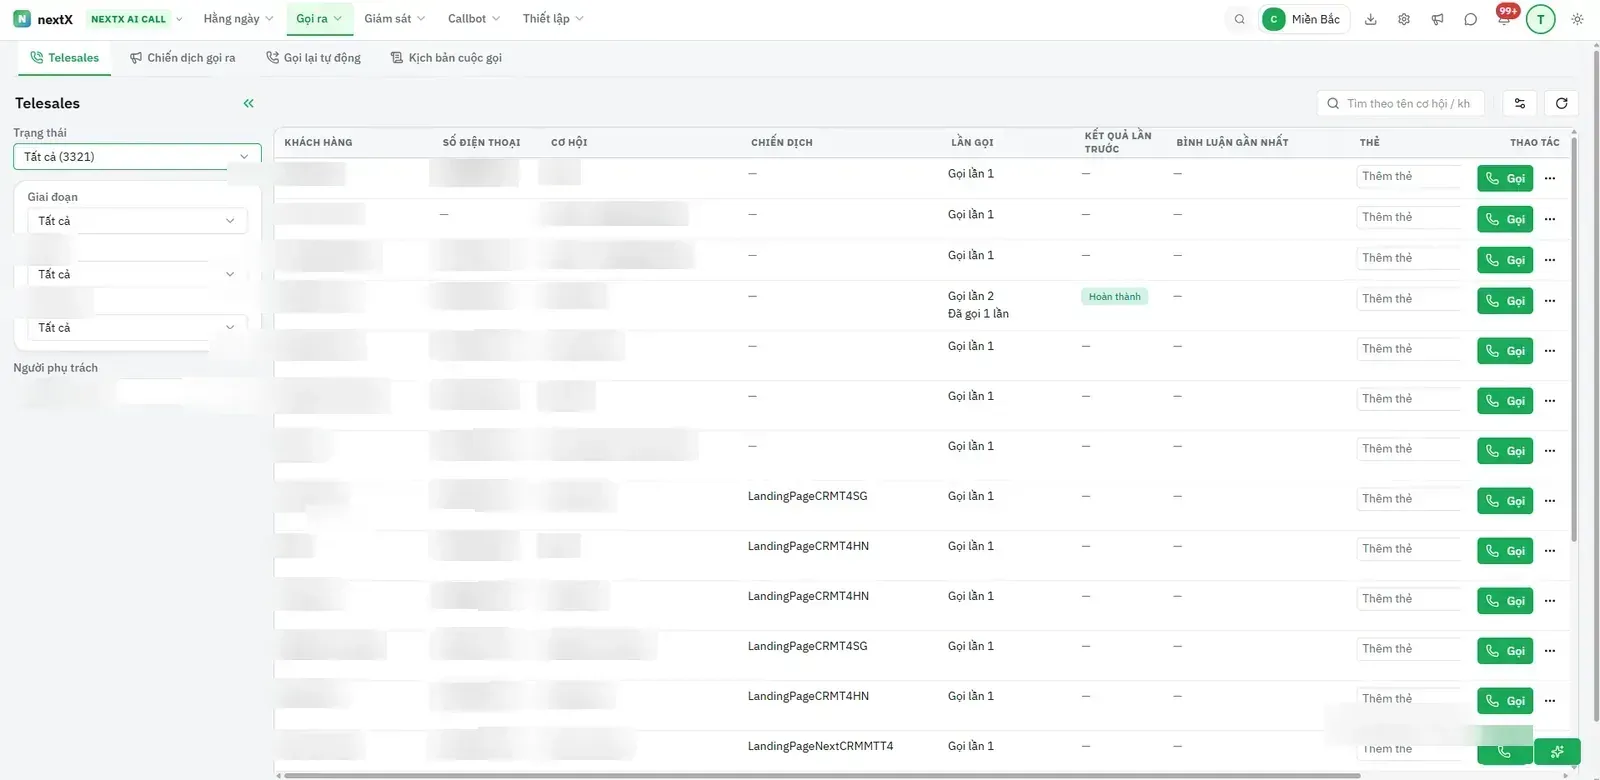Add a tag in the Gọi lần 2 row
The width and height of the screenshot is (1600, 780).
pyautogui.click(x=1410, y=299)
